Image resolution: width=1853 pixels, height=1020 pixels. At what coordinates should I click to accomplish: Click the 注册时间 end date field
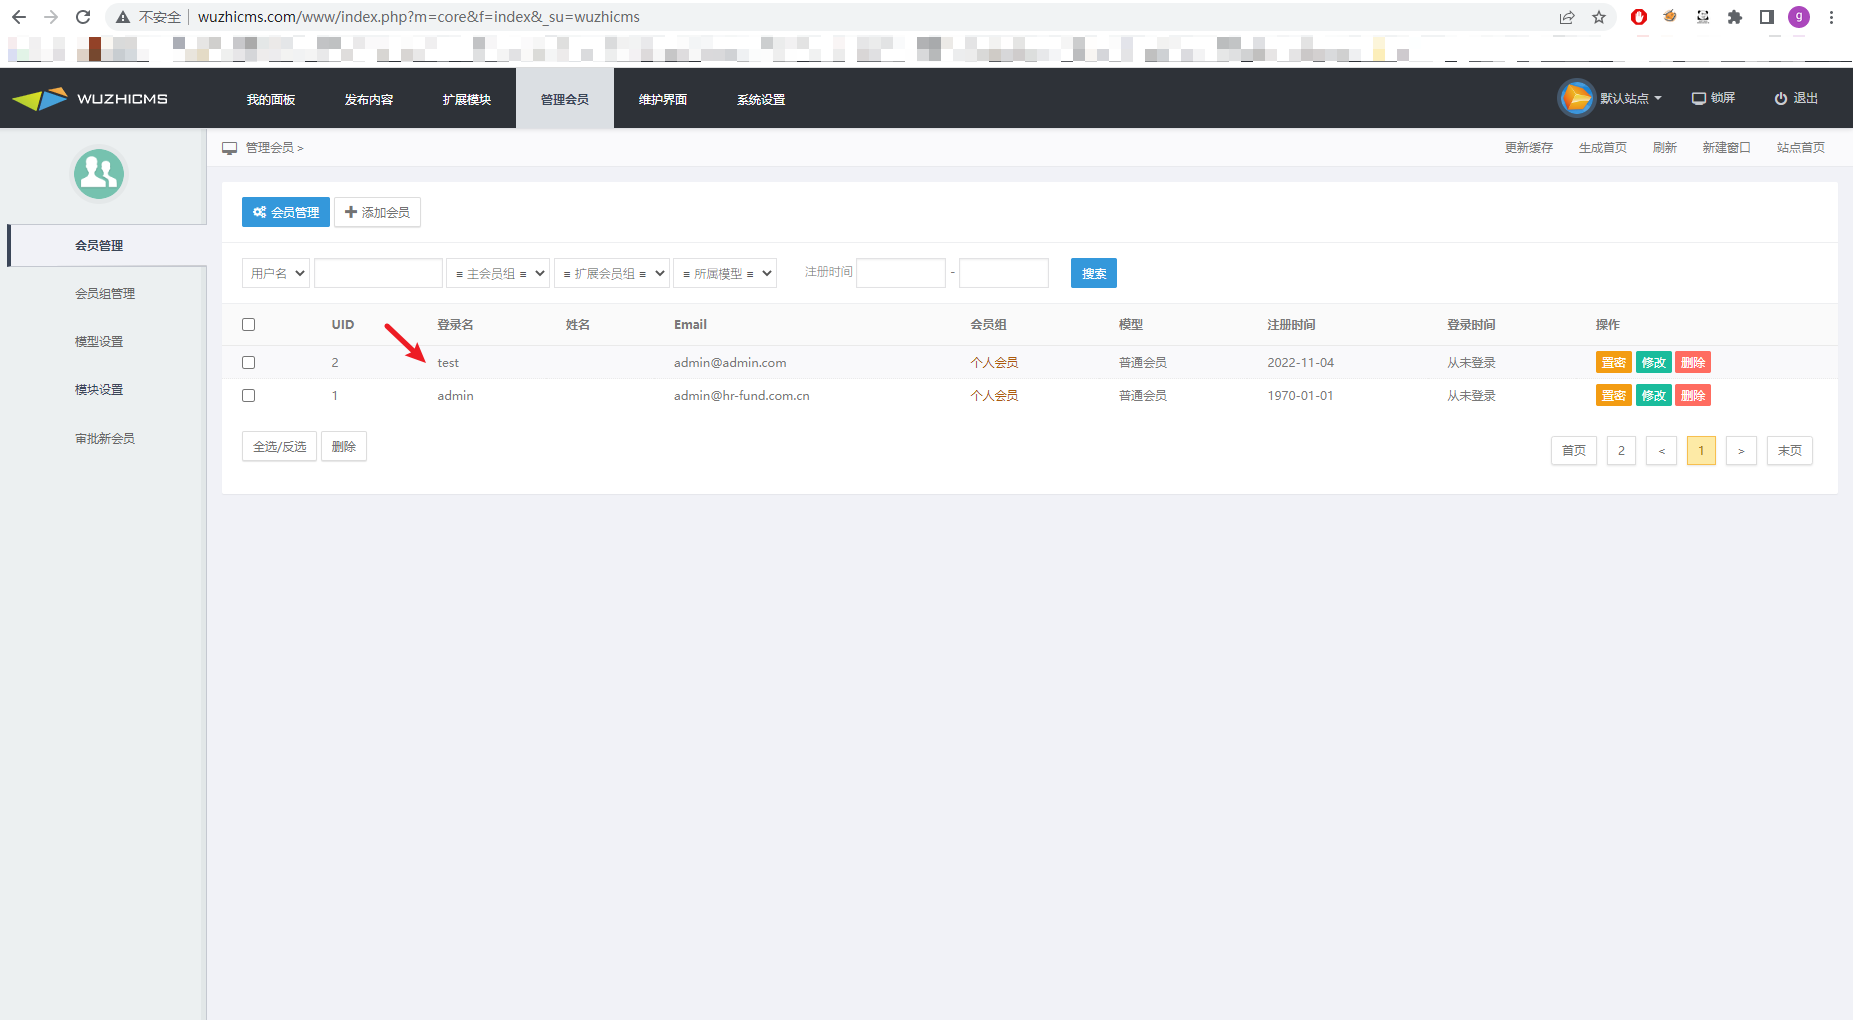(x=1004, y=273)
